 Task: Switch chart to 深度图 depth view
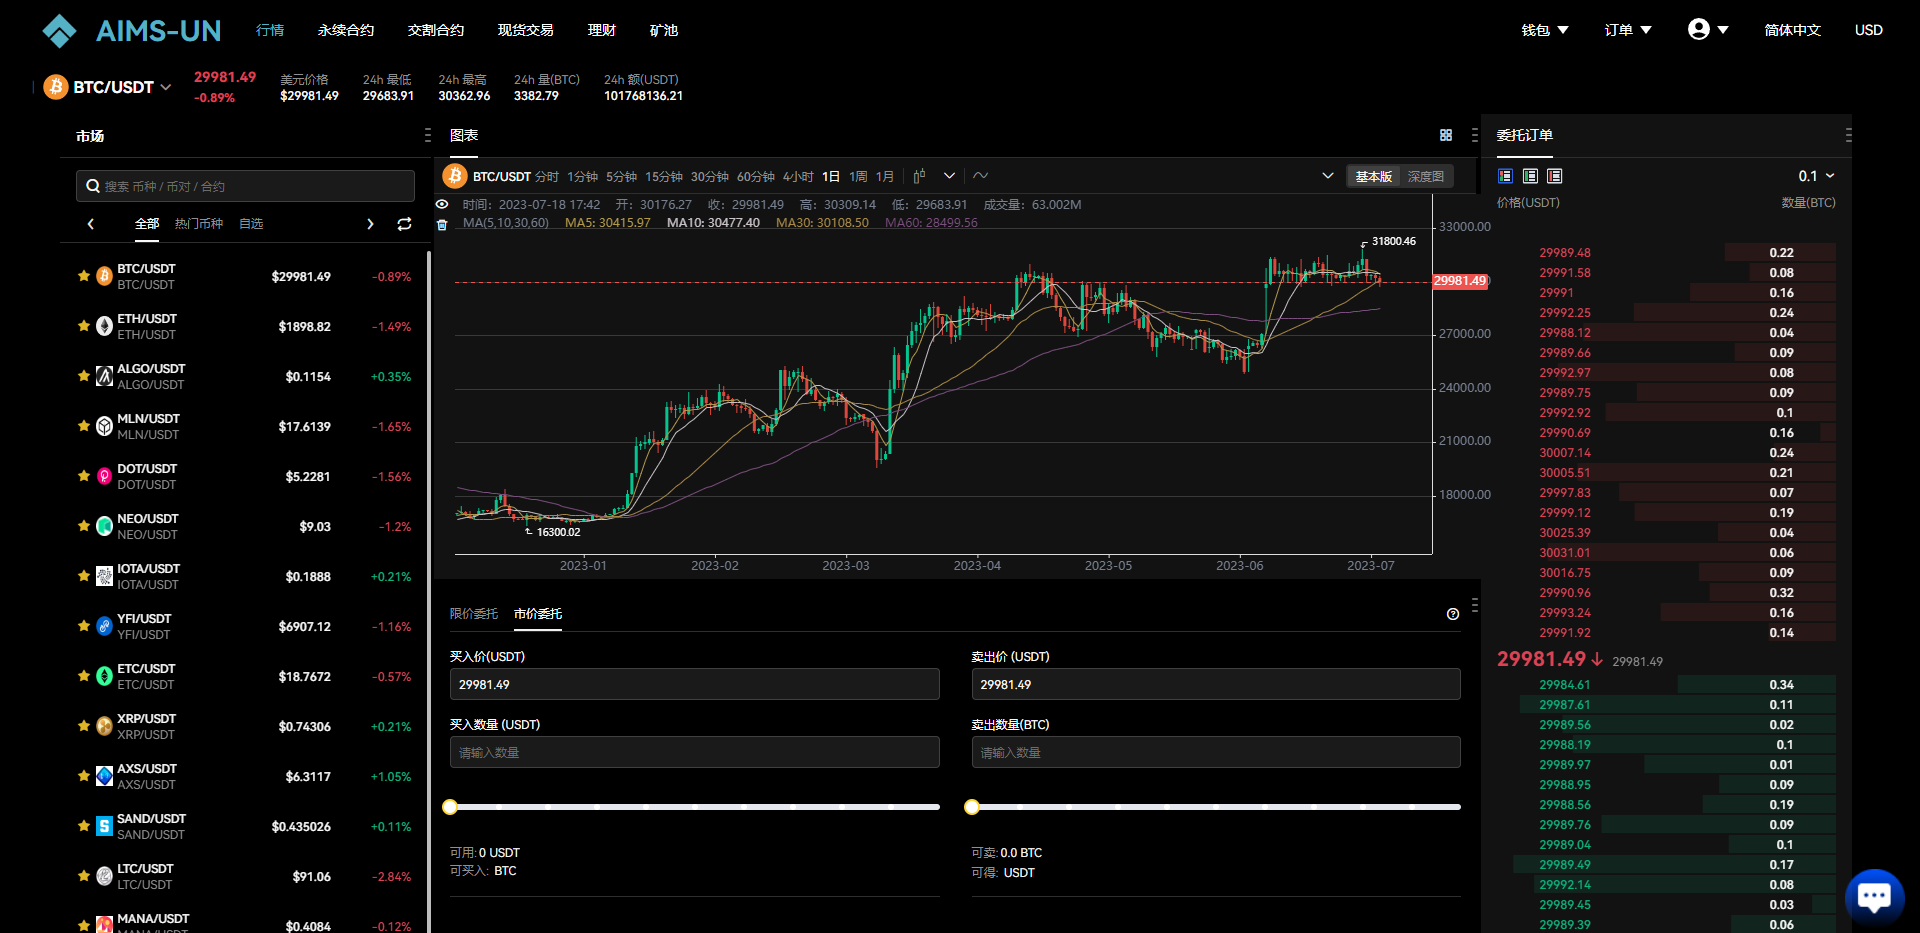pyautogui.click(x=1425, y=176)
